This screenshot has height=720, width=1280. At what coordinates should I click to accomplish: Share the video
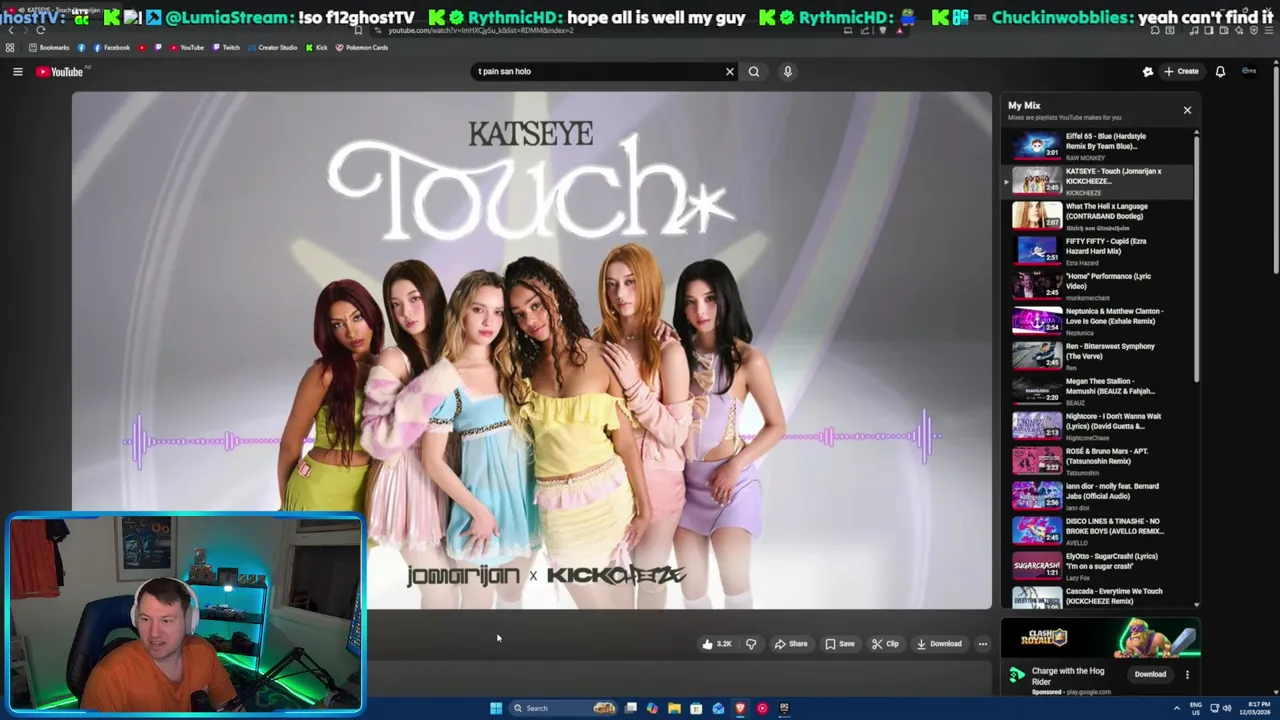790,644
